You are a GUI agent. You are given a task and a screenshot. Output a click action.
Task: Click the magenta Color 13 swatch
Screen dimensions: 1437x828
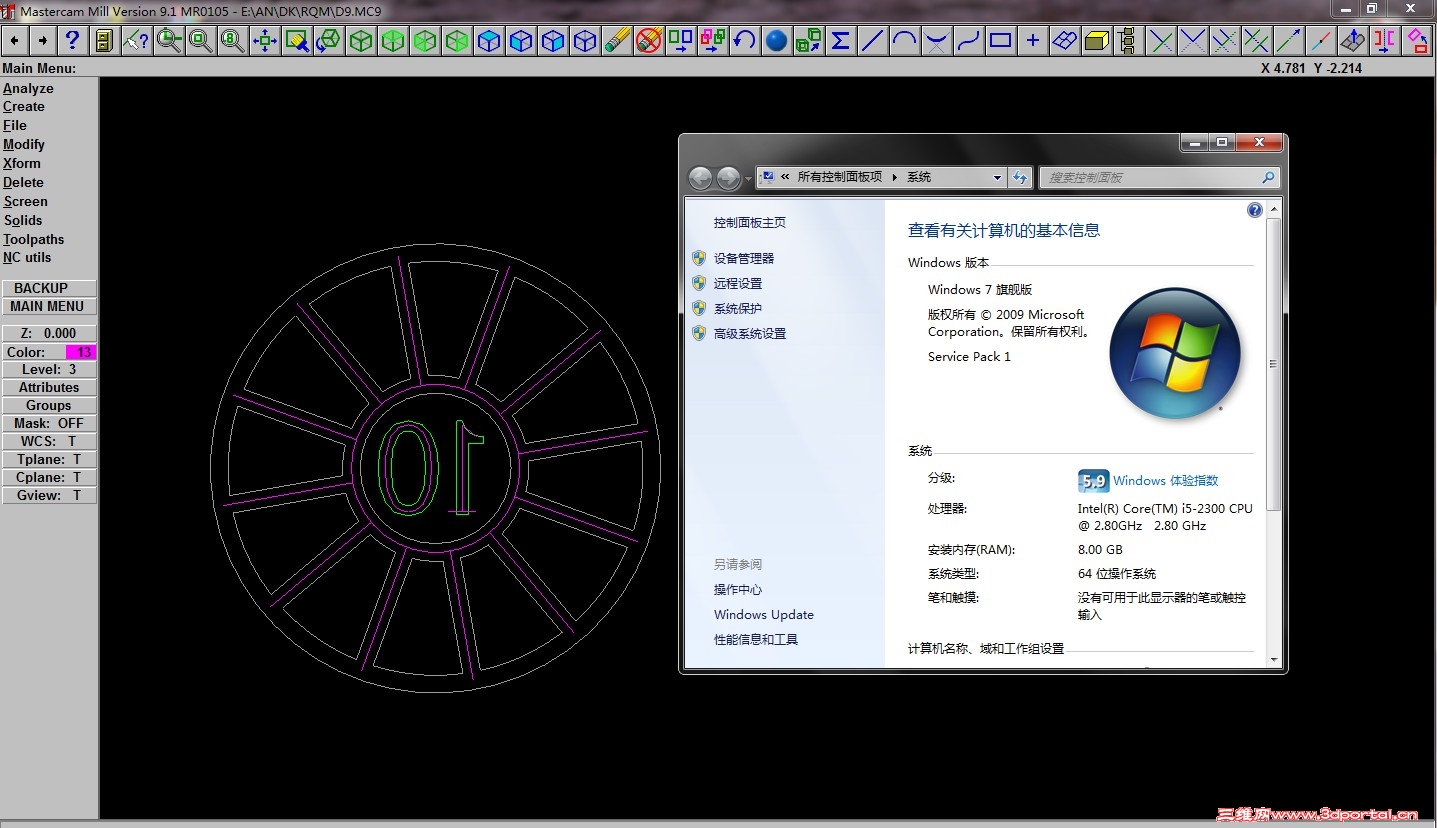(x=81, y=352)
